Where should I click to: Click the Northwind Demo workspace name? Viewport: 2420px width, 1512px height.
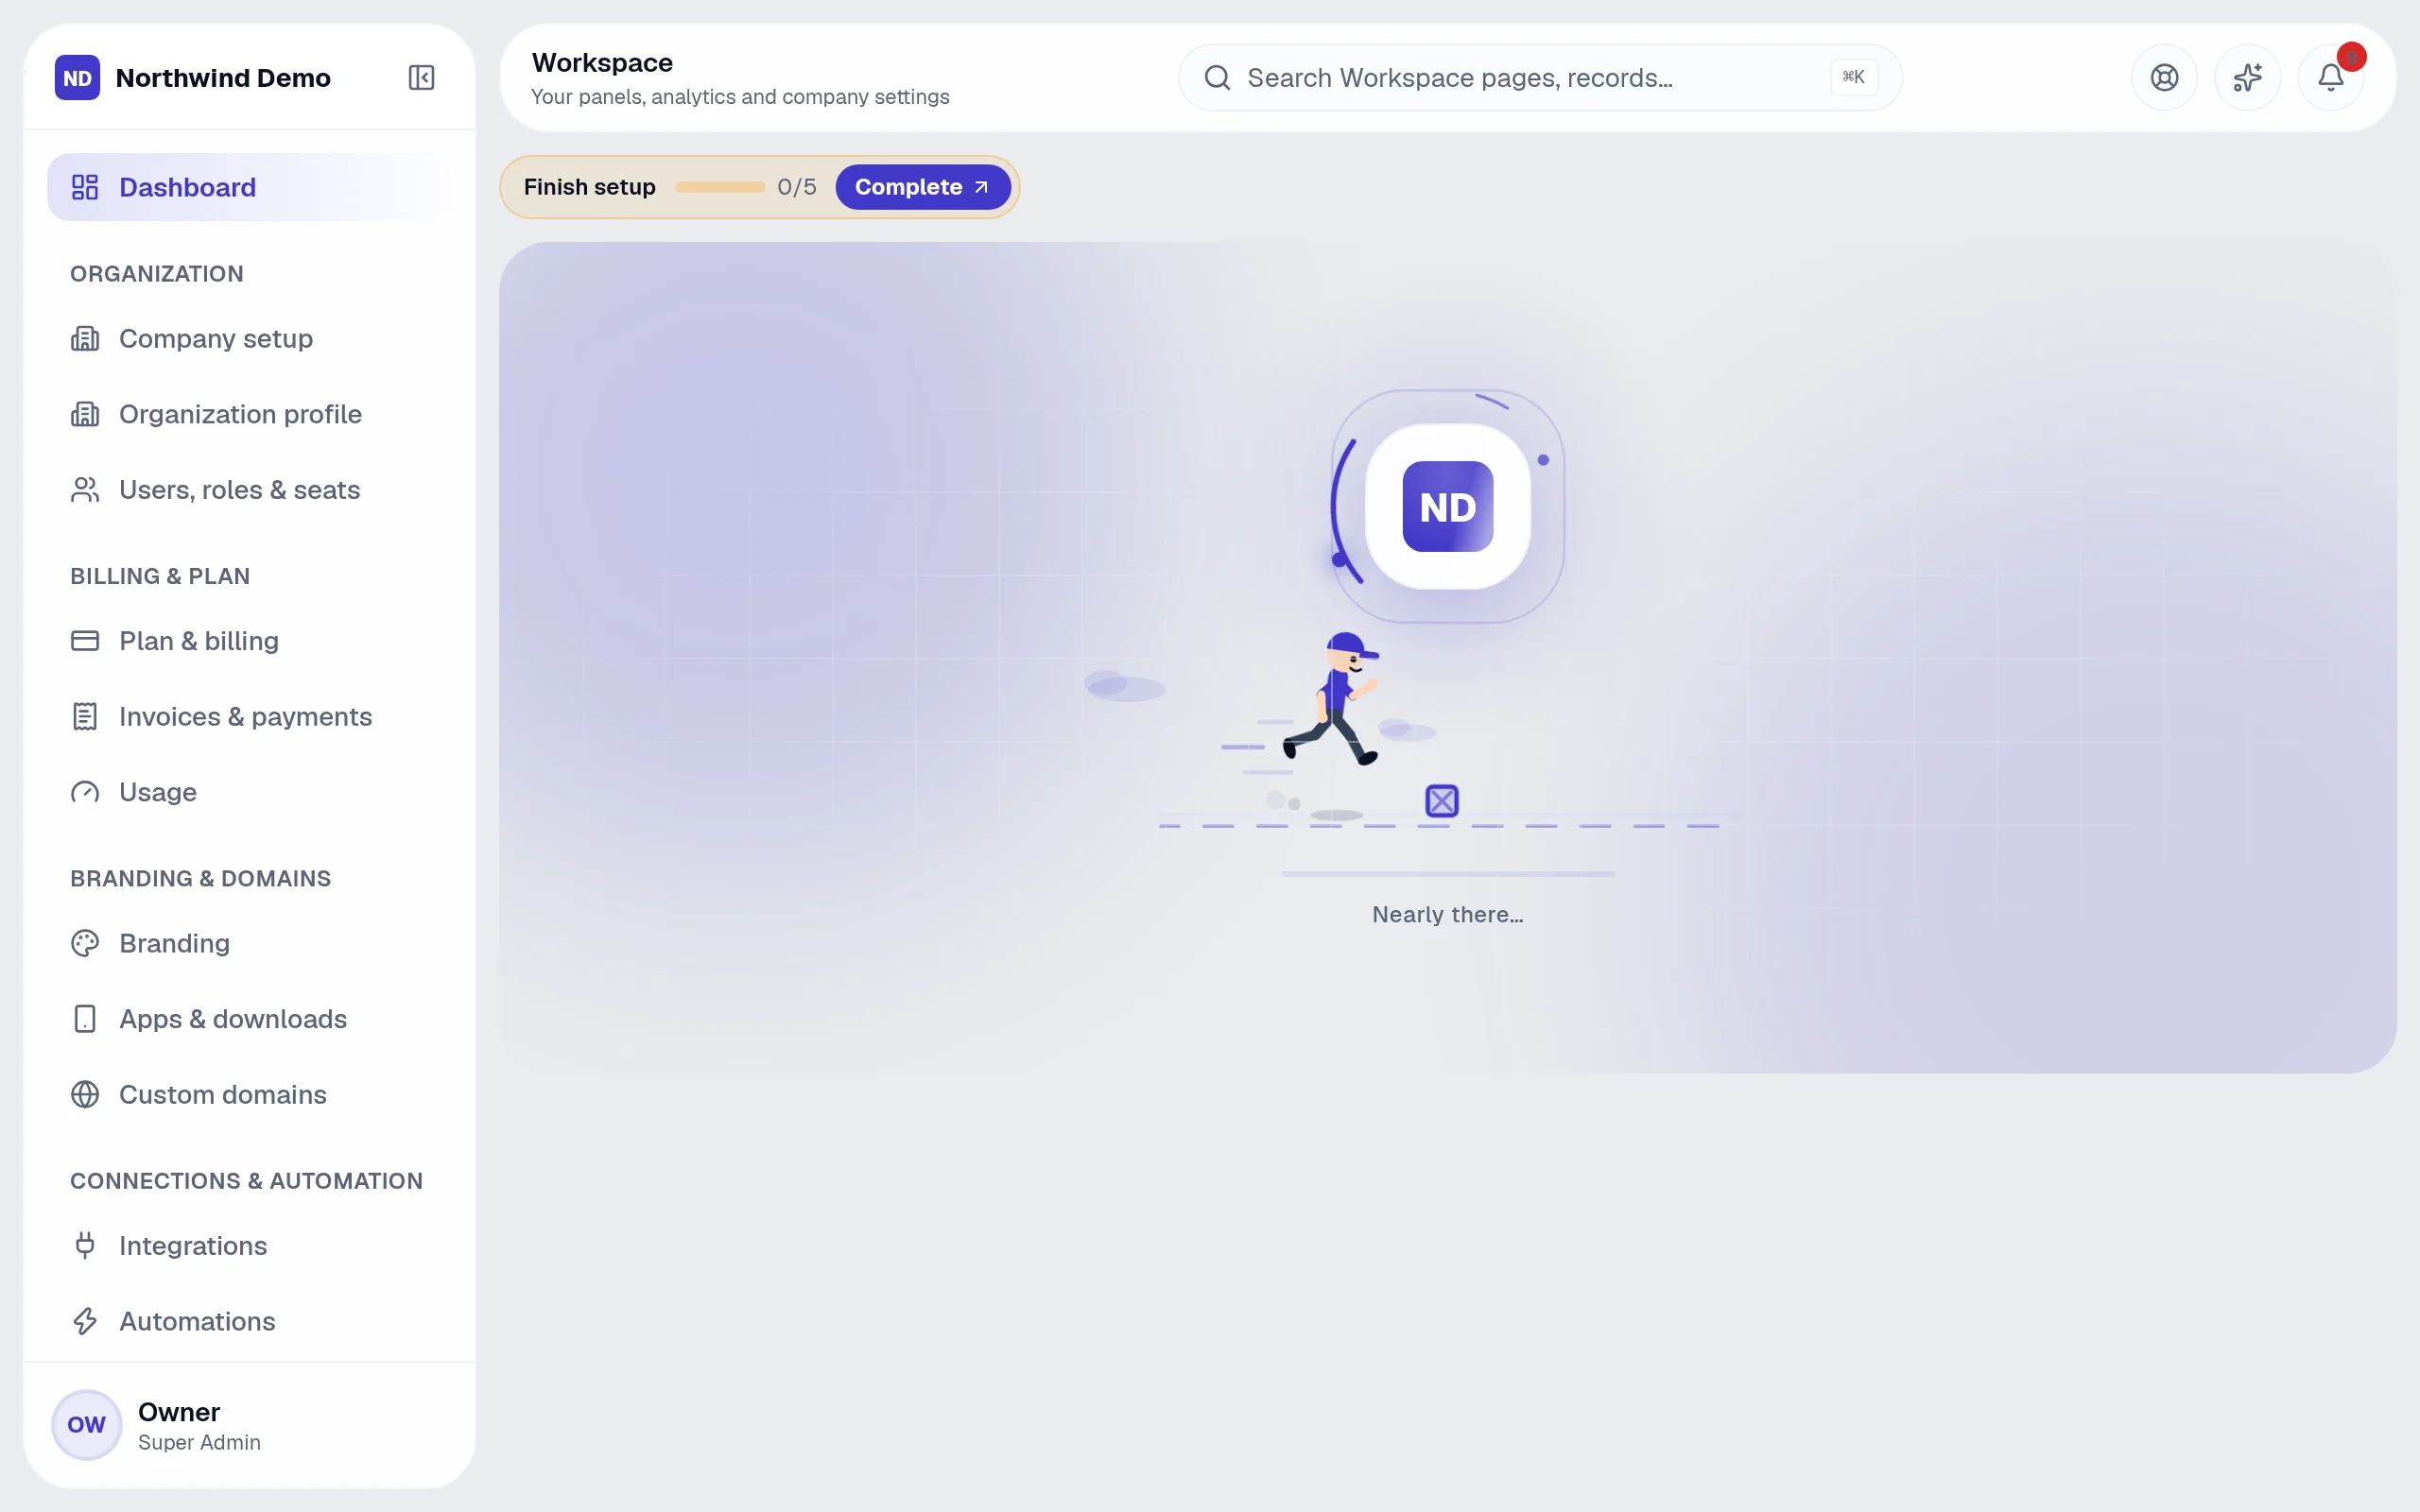coord(223,77)
